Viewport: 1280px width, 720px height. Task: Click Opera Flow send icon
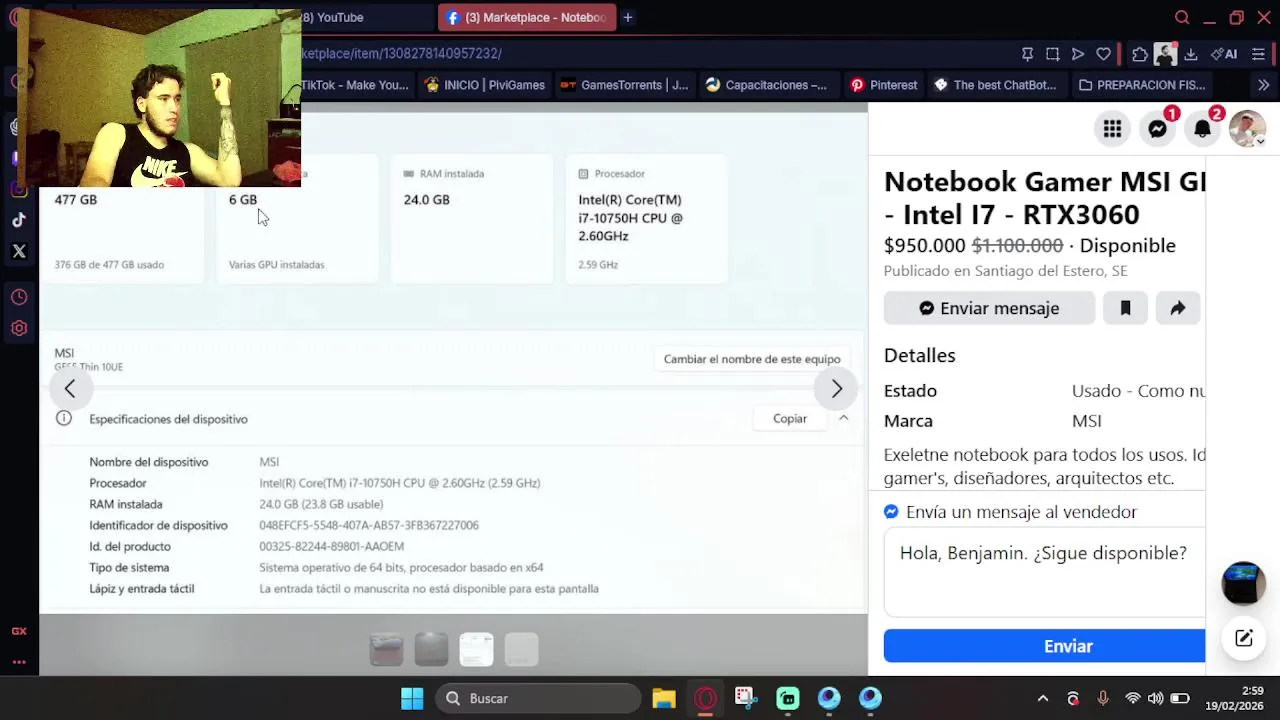(1078, 54)
